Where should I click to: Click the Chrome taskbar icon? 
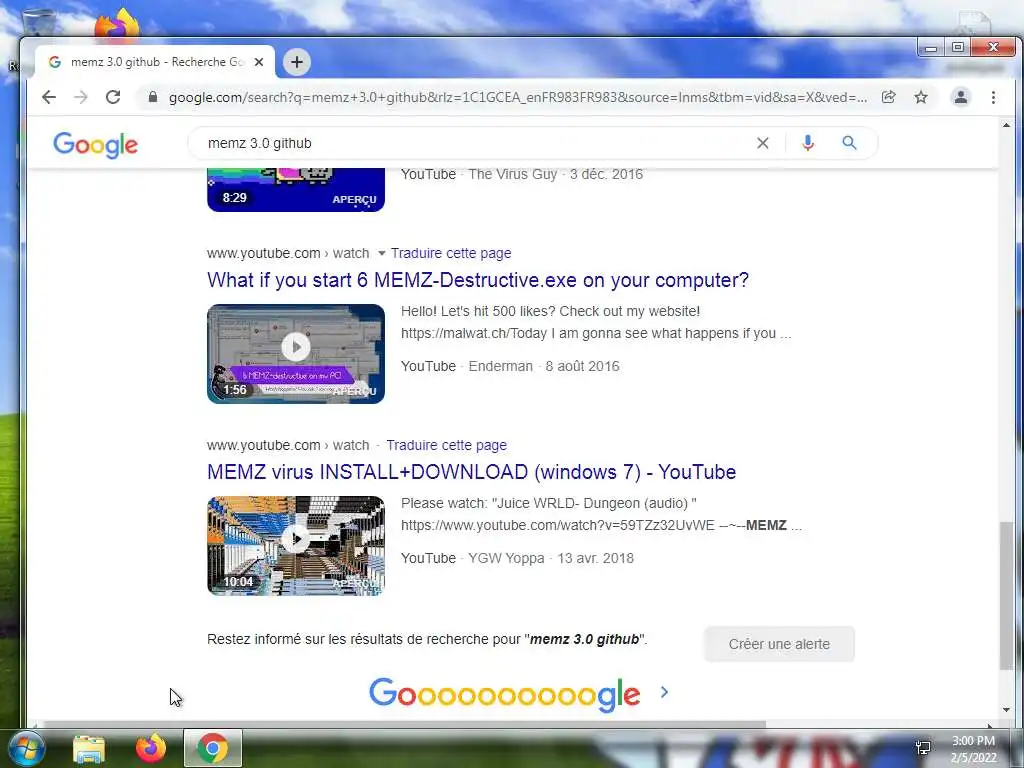[212, 748]
